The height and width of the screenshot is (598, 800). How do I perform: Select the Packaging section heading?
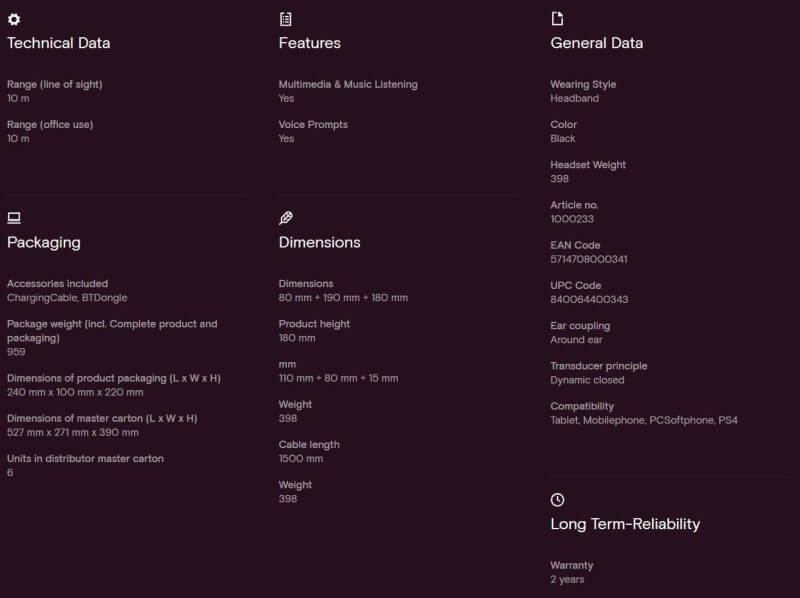coord(44,242)
